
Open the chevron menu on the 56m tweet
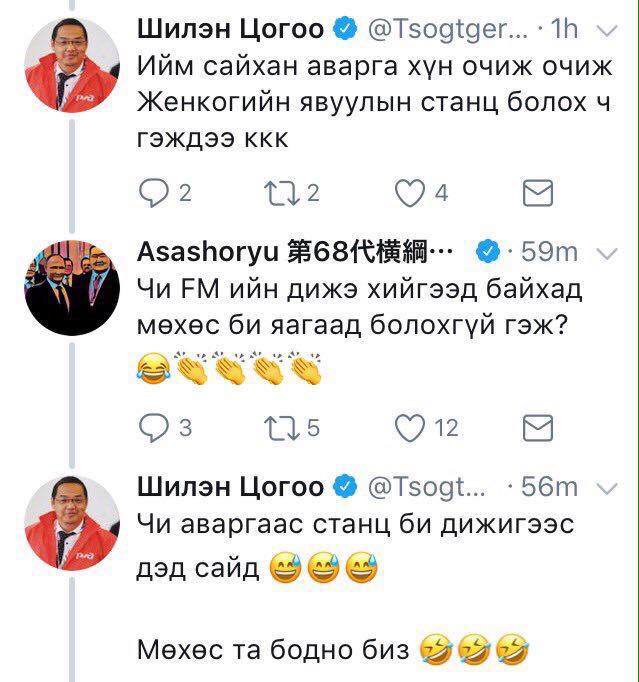coord(608,489)
